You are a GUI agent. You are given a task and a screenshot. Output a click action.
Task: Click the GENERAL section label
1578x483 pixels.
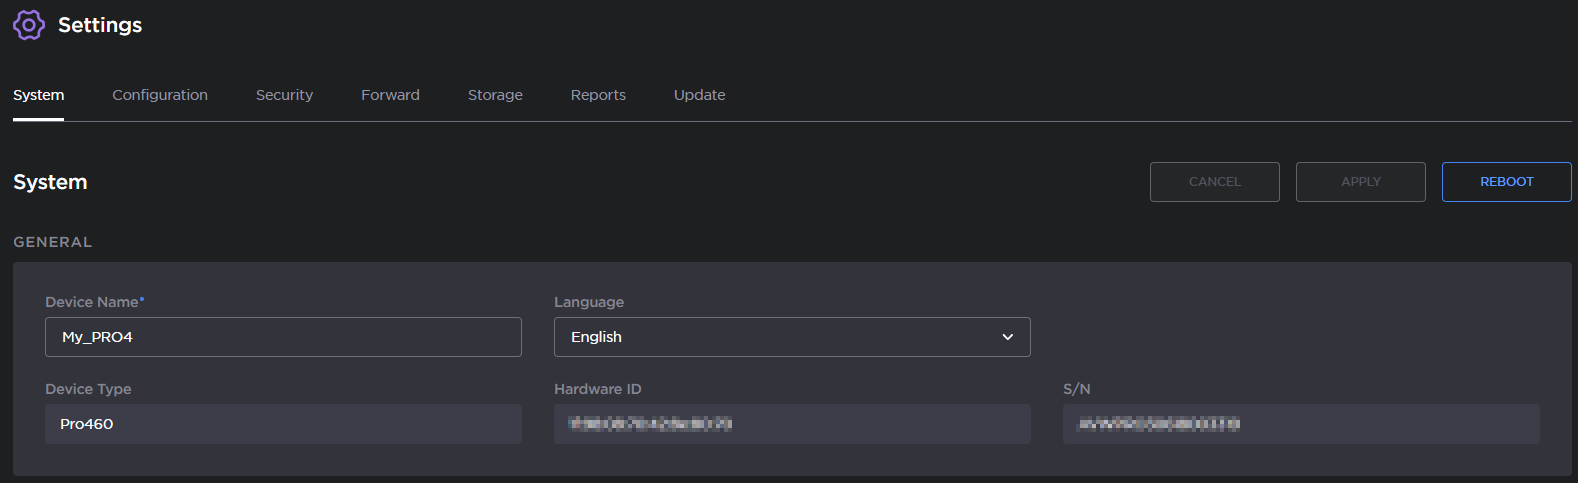(52, 242)
